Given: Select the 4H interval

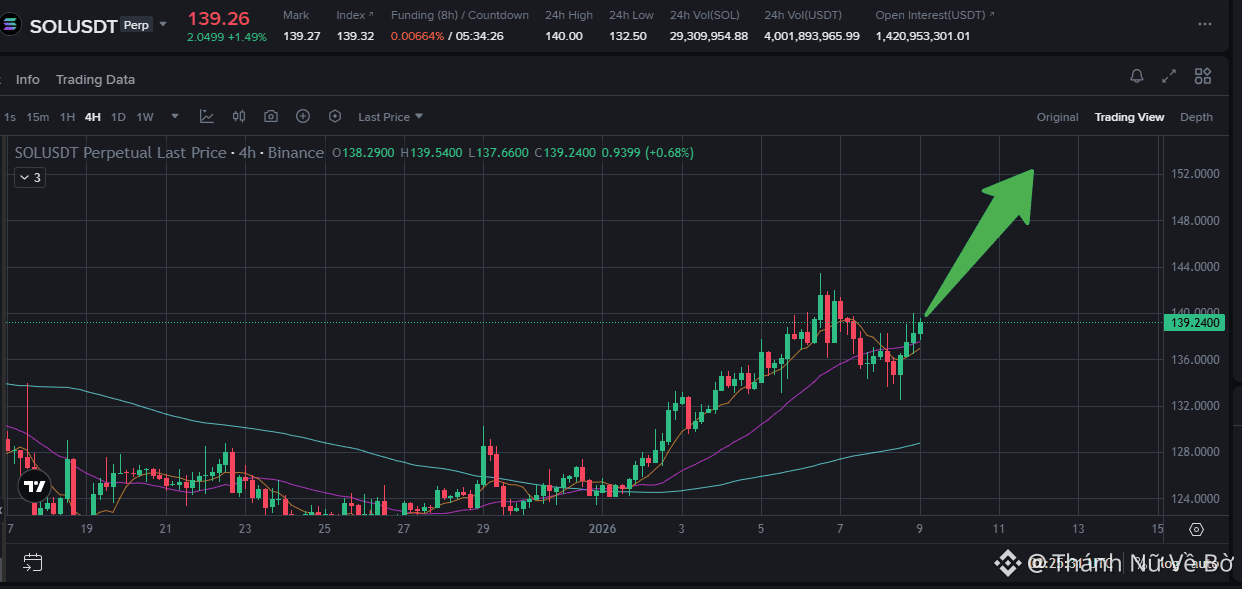Looking at the screenshot, I should (x=93, y=117).
